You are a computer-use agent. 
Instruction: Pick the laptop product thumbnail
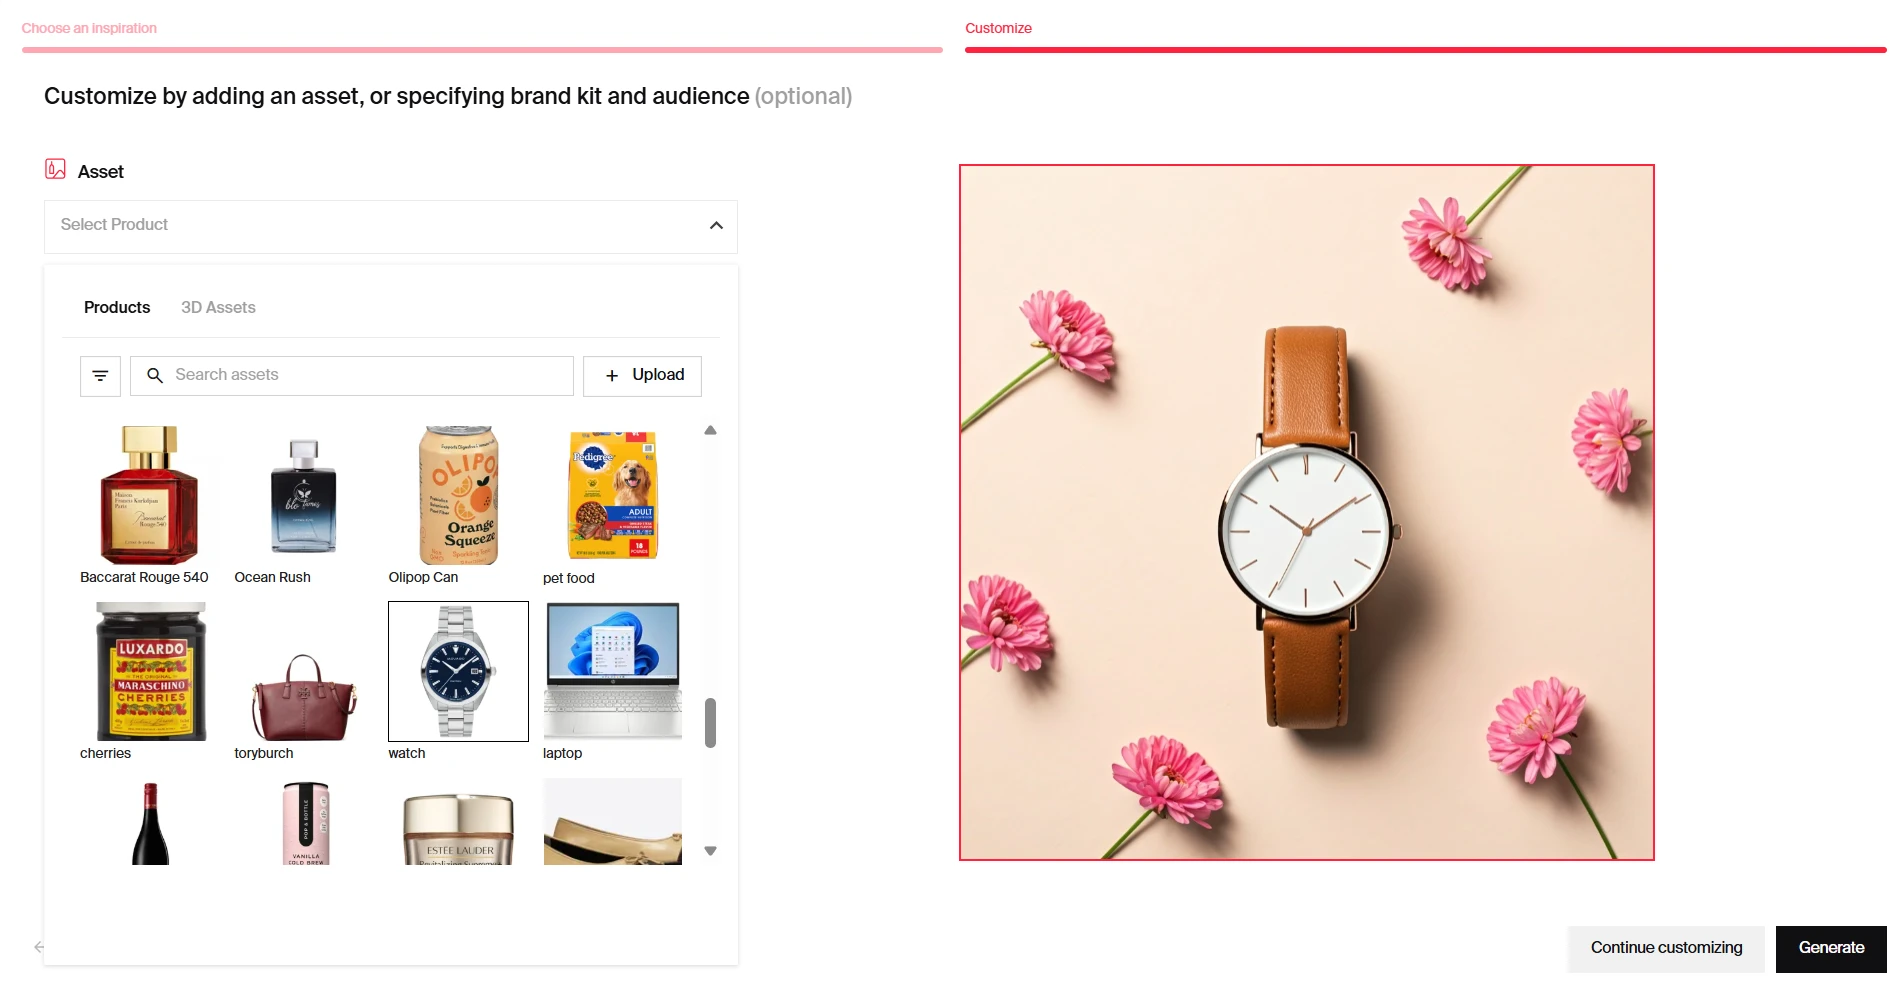(x=613, y=671)
